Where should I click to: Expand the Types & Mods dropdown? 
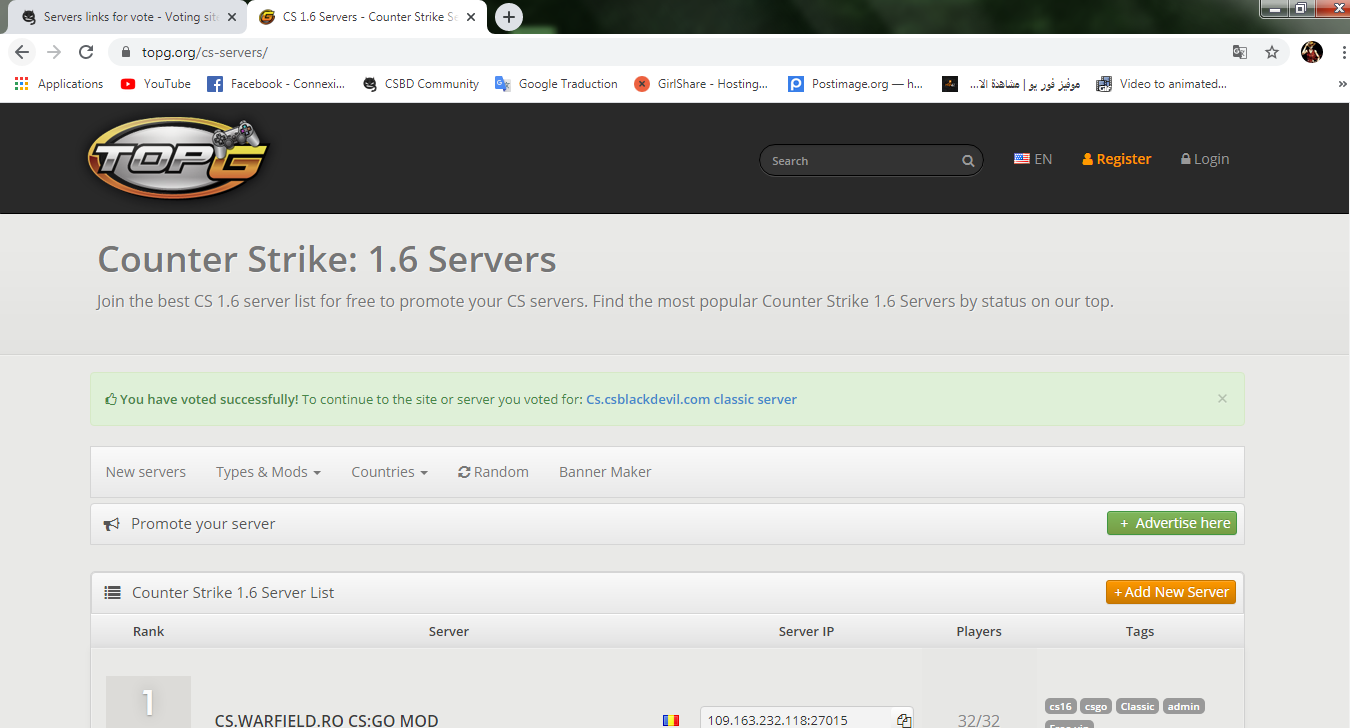tap(268, 472)
